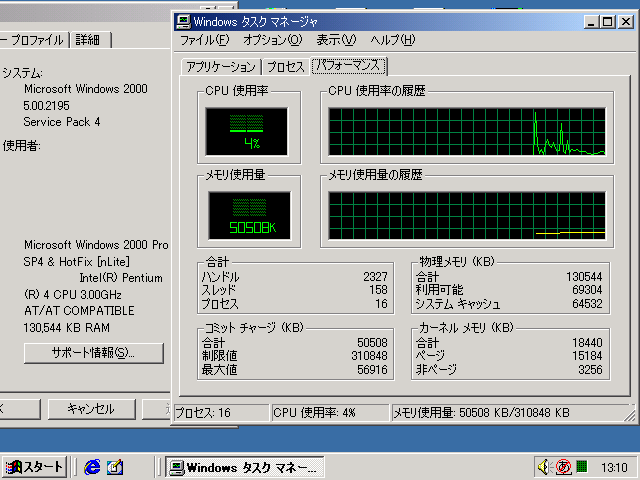Click commit charge 最大値 56916
Viewport: 640px width, 480px height.
coord(372,370)
